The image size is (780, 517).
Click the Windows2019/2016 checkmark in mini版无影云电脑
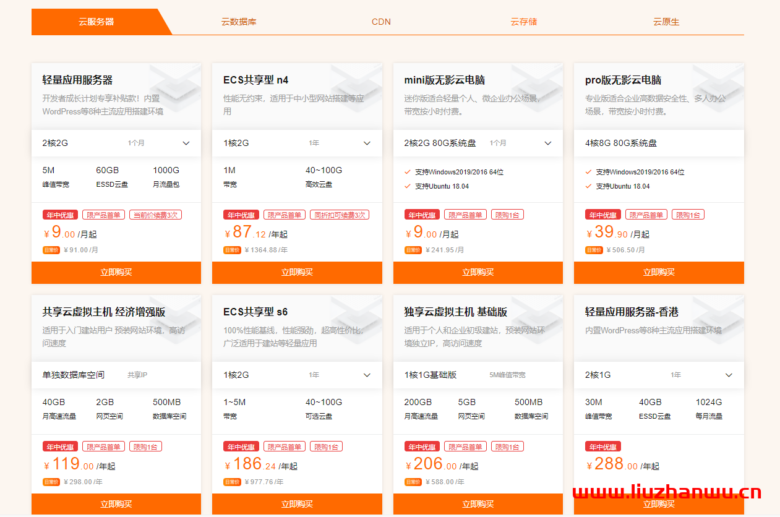[x=407, y=172]
